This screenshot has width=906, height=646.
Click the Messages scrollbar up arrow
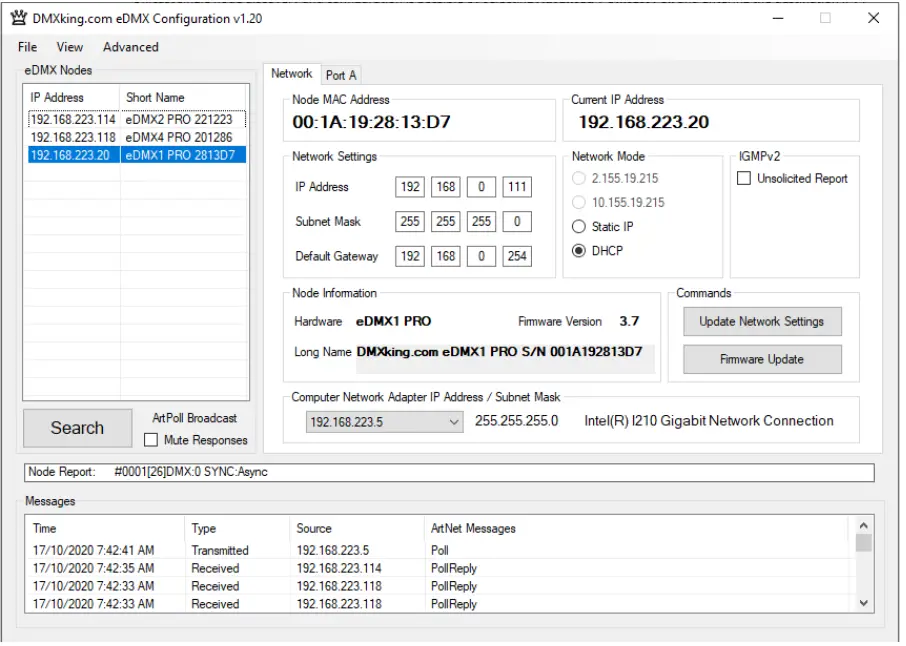pos(864,526)
